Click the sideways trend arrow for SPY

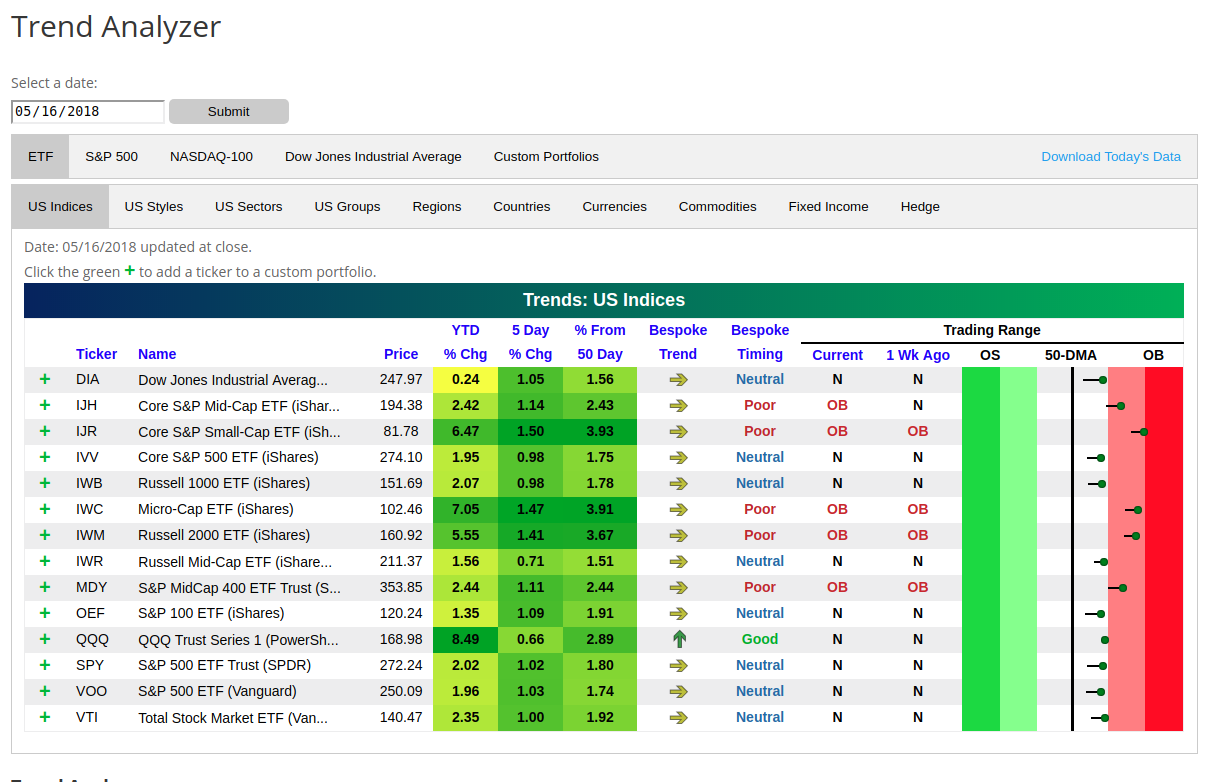click(x=679, y=665)
